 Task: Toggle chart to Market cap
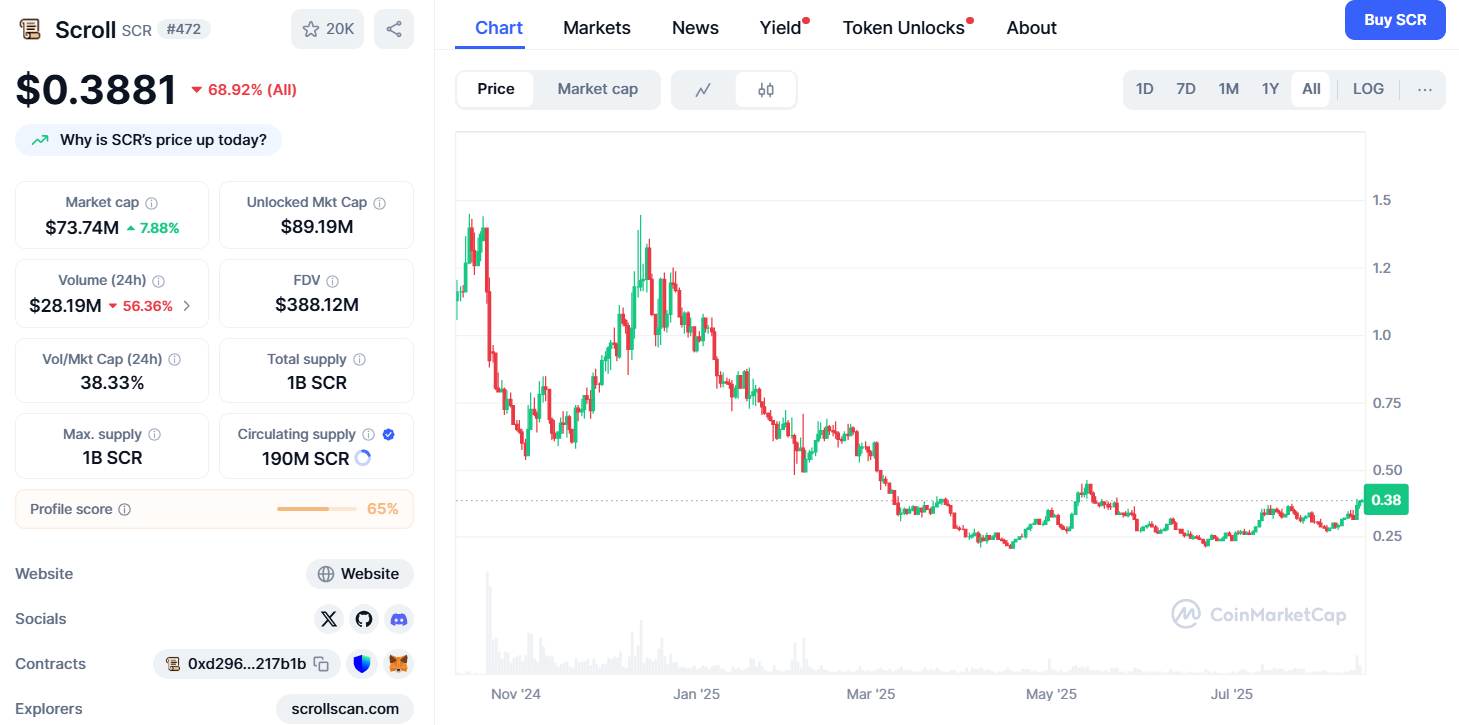coord(597,89)
